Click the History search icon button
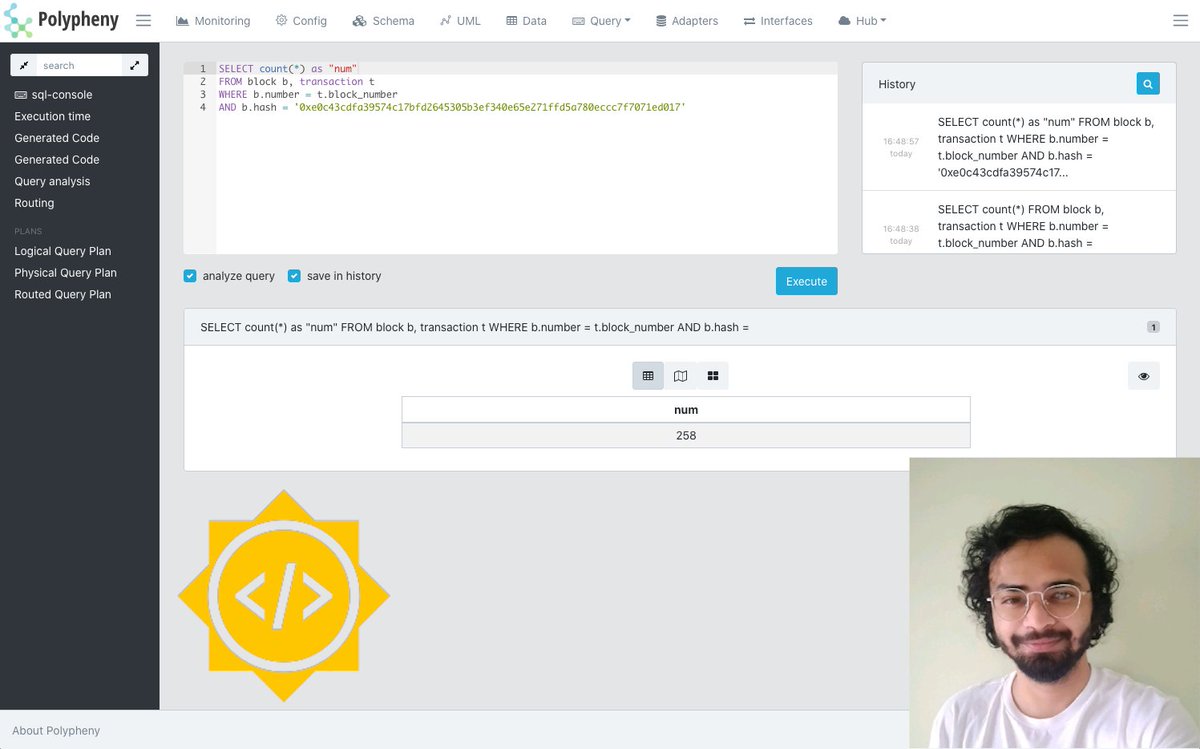 tap(1148, 84)
